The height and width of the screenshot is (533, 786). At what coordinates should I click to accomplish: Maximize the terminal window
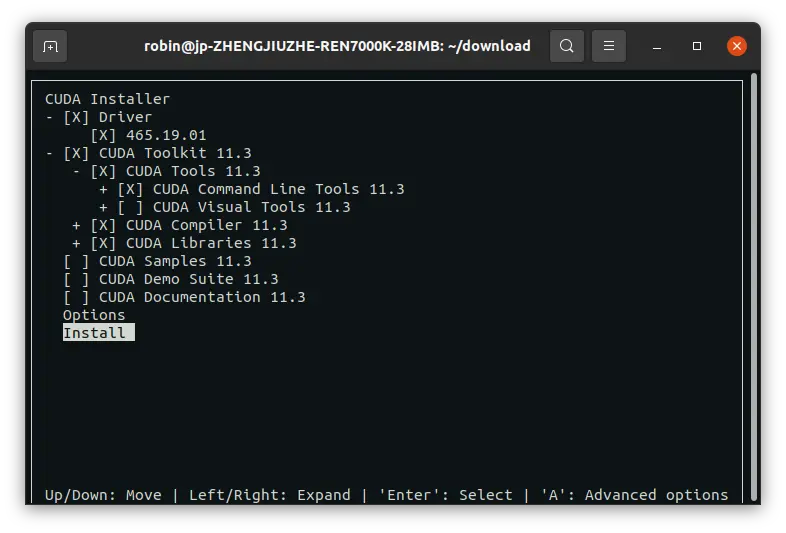pyautogui.click(x=697, y=46)
